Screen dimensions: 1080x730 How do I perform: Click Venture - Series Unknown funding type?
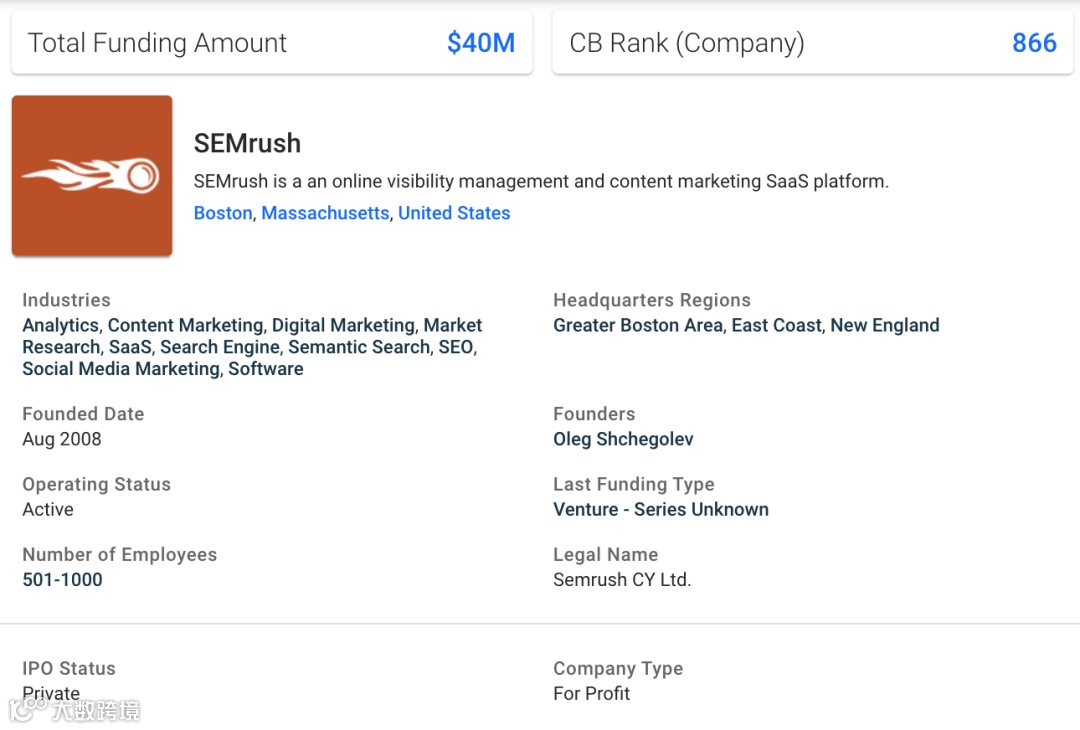pos(661,509)
